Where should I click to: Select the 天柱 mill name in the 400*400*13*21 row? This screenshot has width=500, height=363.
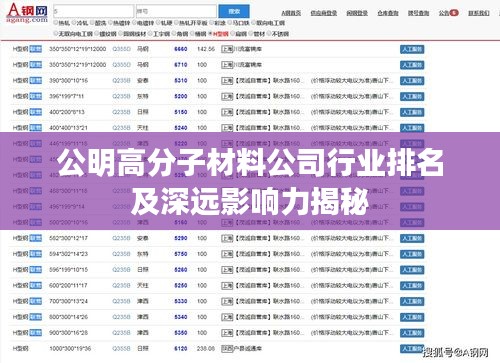coord(143,128)
